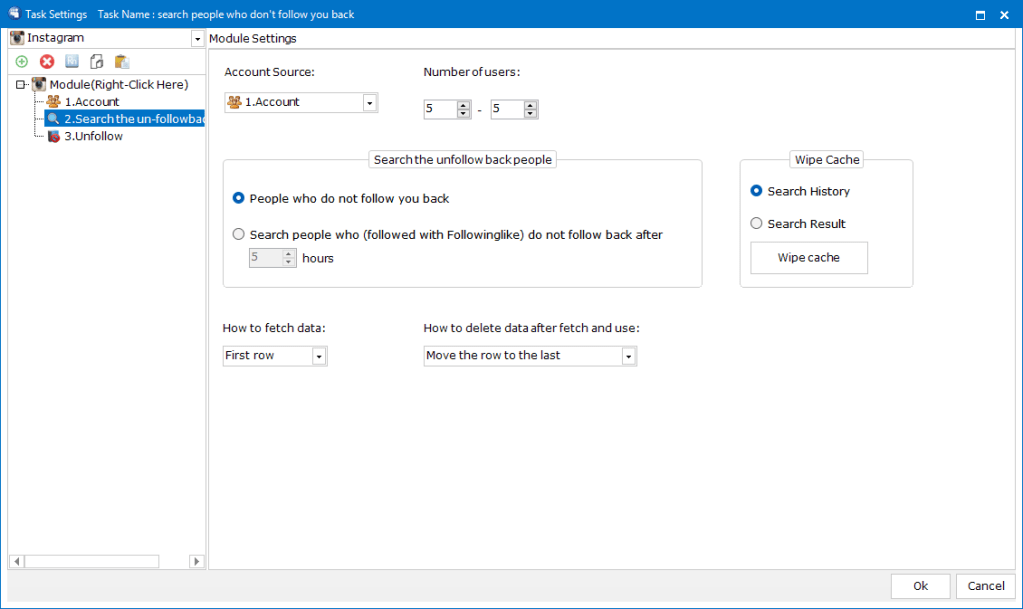
Task: Click the red delete module icon
Action: pos(47,62)
